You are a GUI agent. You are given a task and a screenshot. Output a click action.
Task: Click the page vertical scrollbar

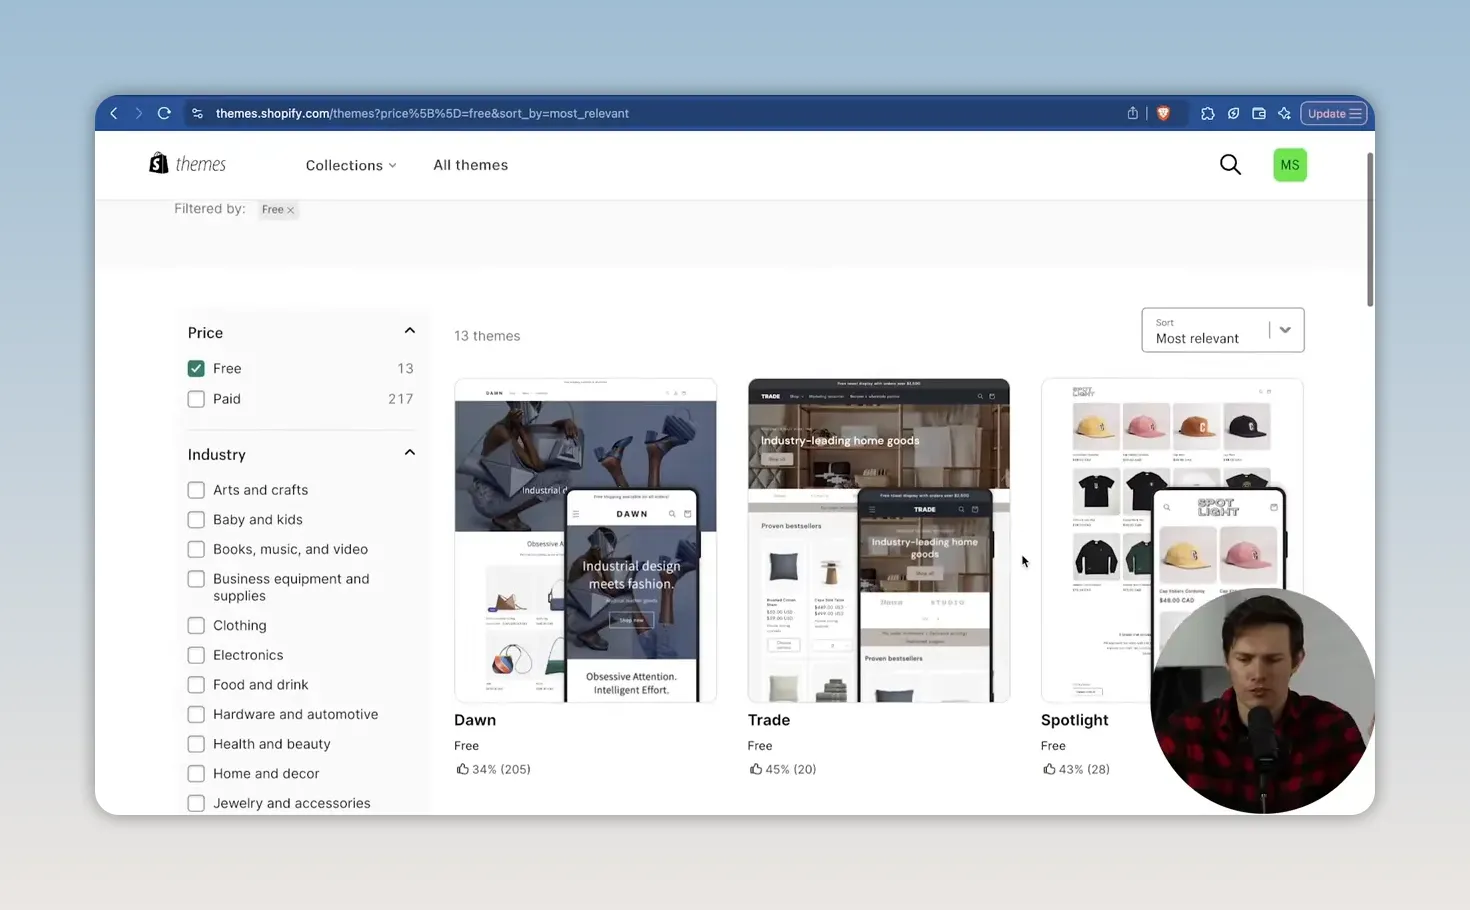pyautogui.click(x=1370, y=230)
